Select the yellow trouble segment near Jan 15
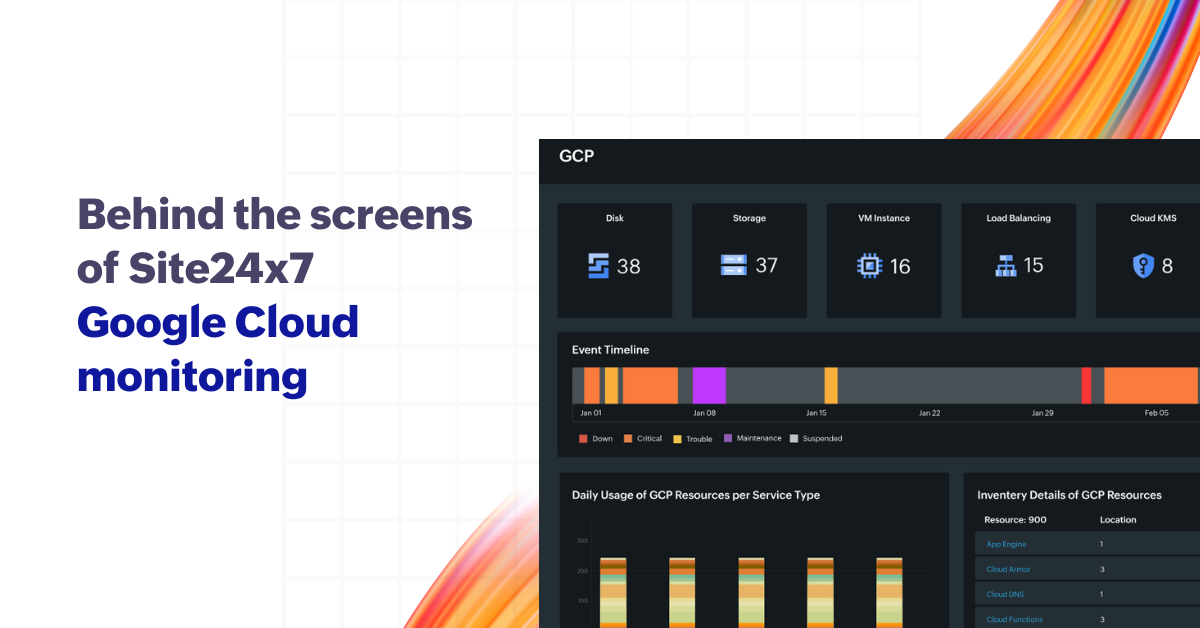The image size is (1200, 628). point(831,385)
